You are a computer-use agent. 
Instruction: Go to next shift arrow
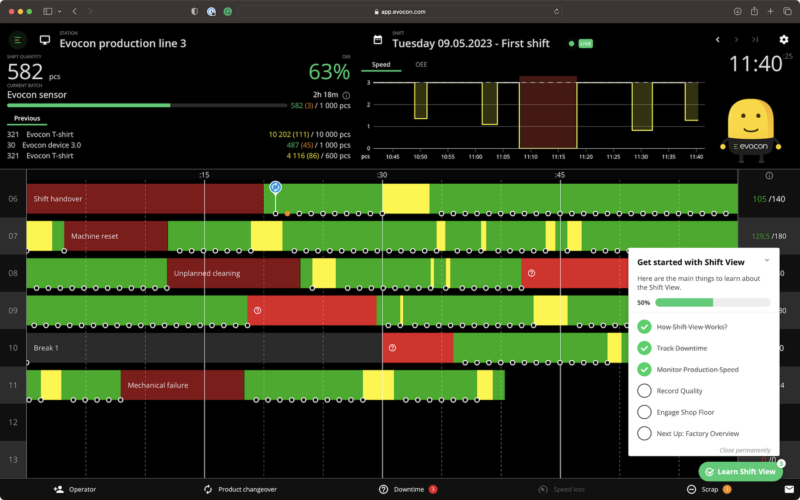click(736, 40)
